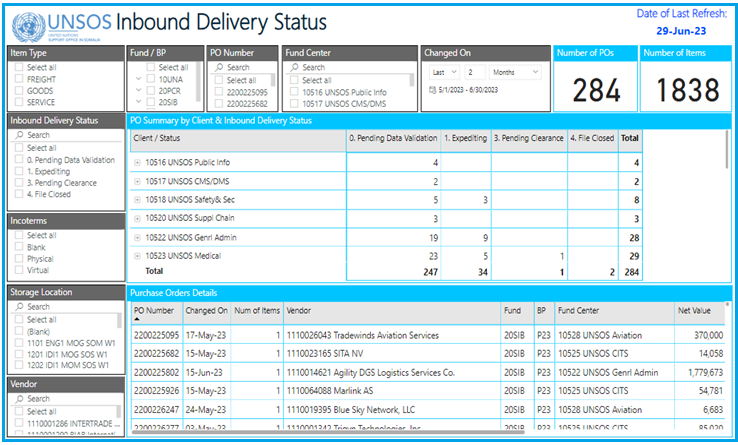The width and height of the screenshot is (738, 445).
Task: Expand the 10518 UNSOS Safety& Sec row
Action: click(x=137, y=200)
